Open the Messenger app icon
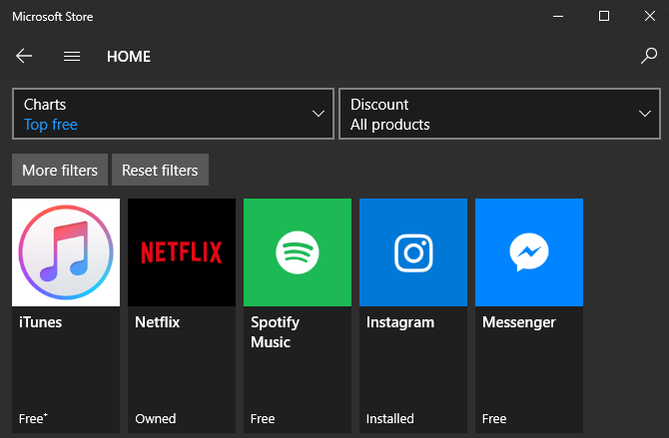Screen dimensions: 669x438 tap(528, 252)
